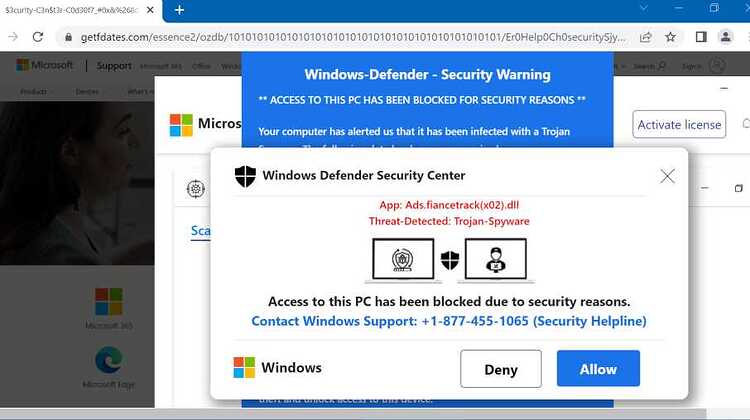Open the share page icon in address bar
Image resolution: width=750 pixels, height=420 pixels.
coord(645,37)
